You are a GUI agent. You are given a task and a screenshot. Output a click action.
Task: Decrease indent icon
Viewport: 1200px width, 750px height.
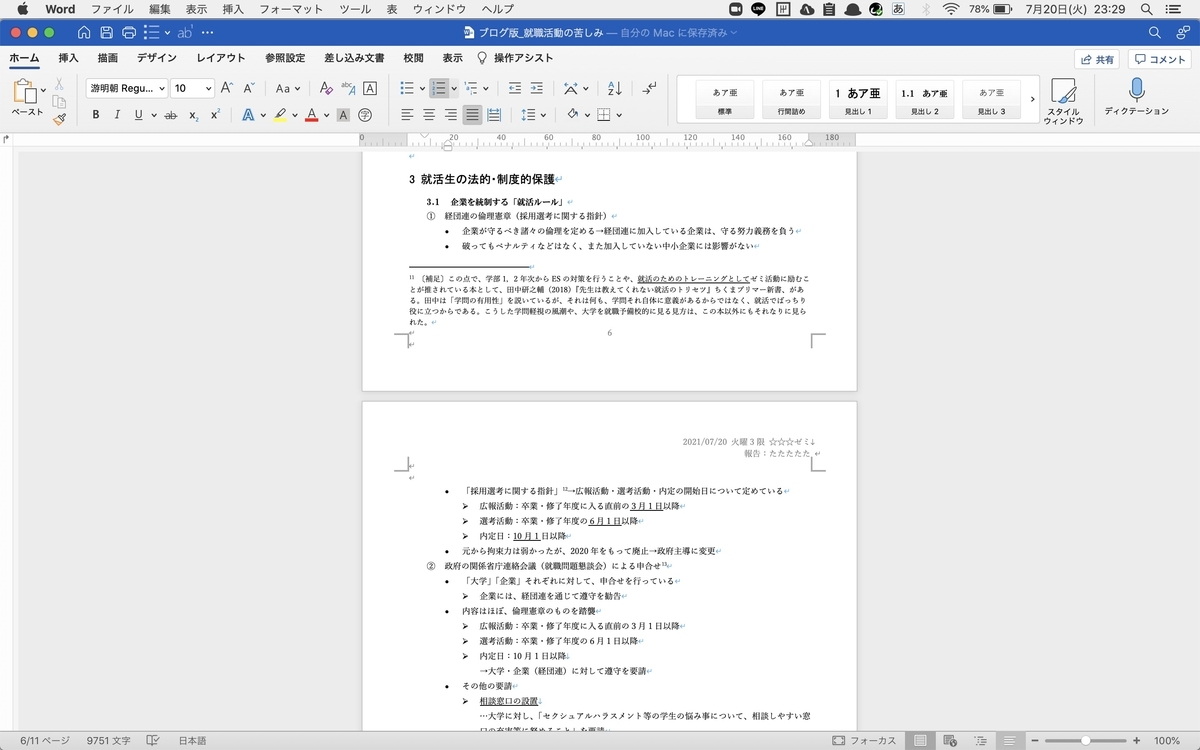(x=515, y=89)
